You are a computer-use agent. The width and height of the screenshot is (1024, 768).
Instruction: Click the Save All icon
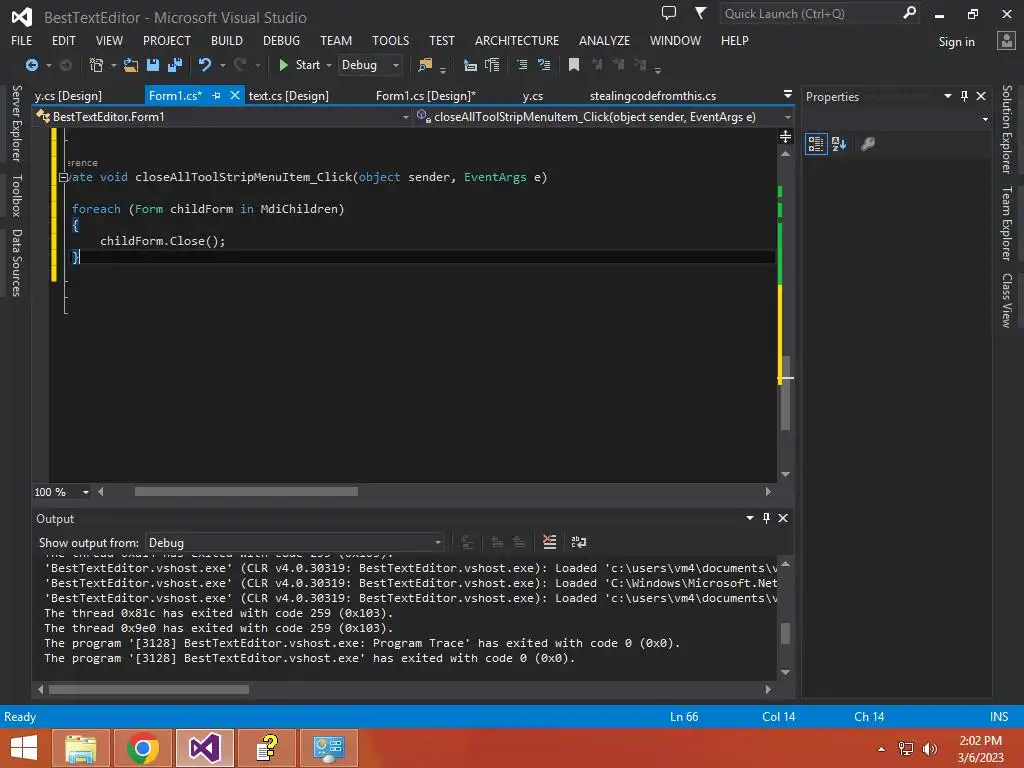click(x=174, y=65)
